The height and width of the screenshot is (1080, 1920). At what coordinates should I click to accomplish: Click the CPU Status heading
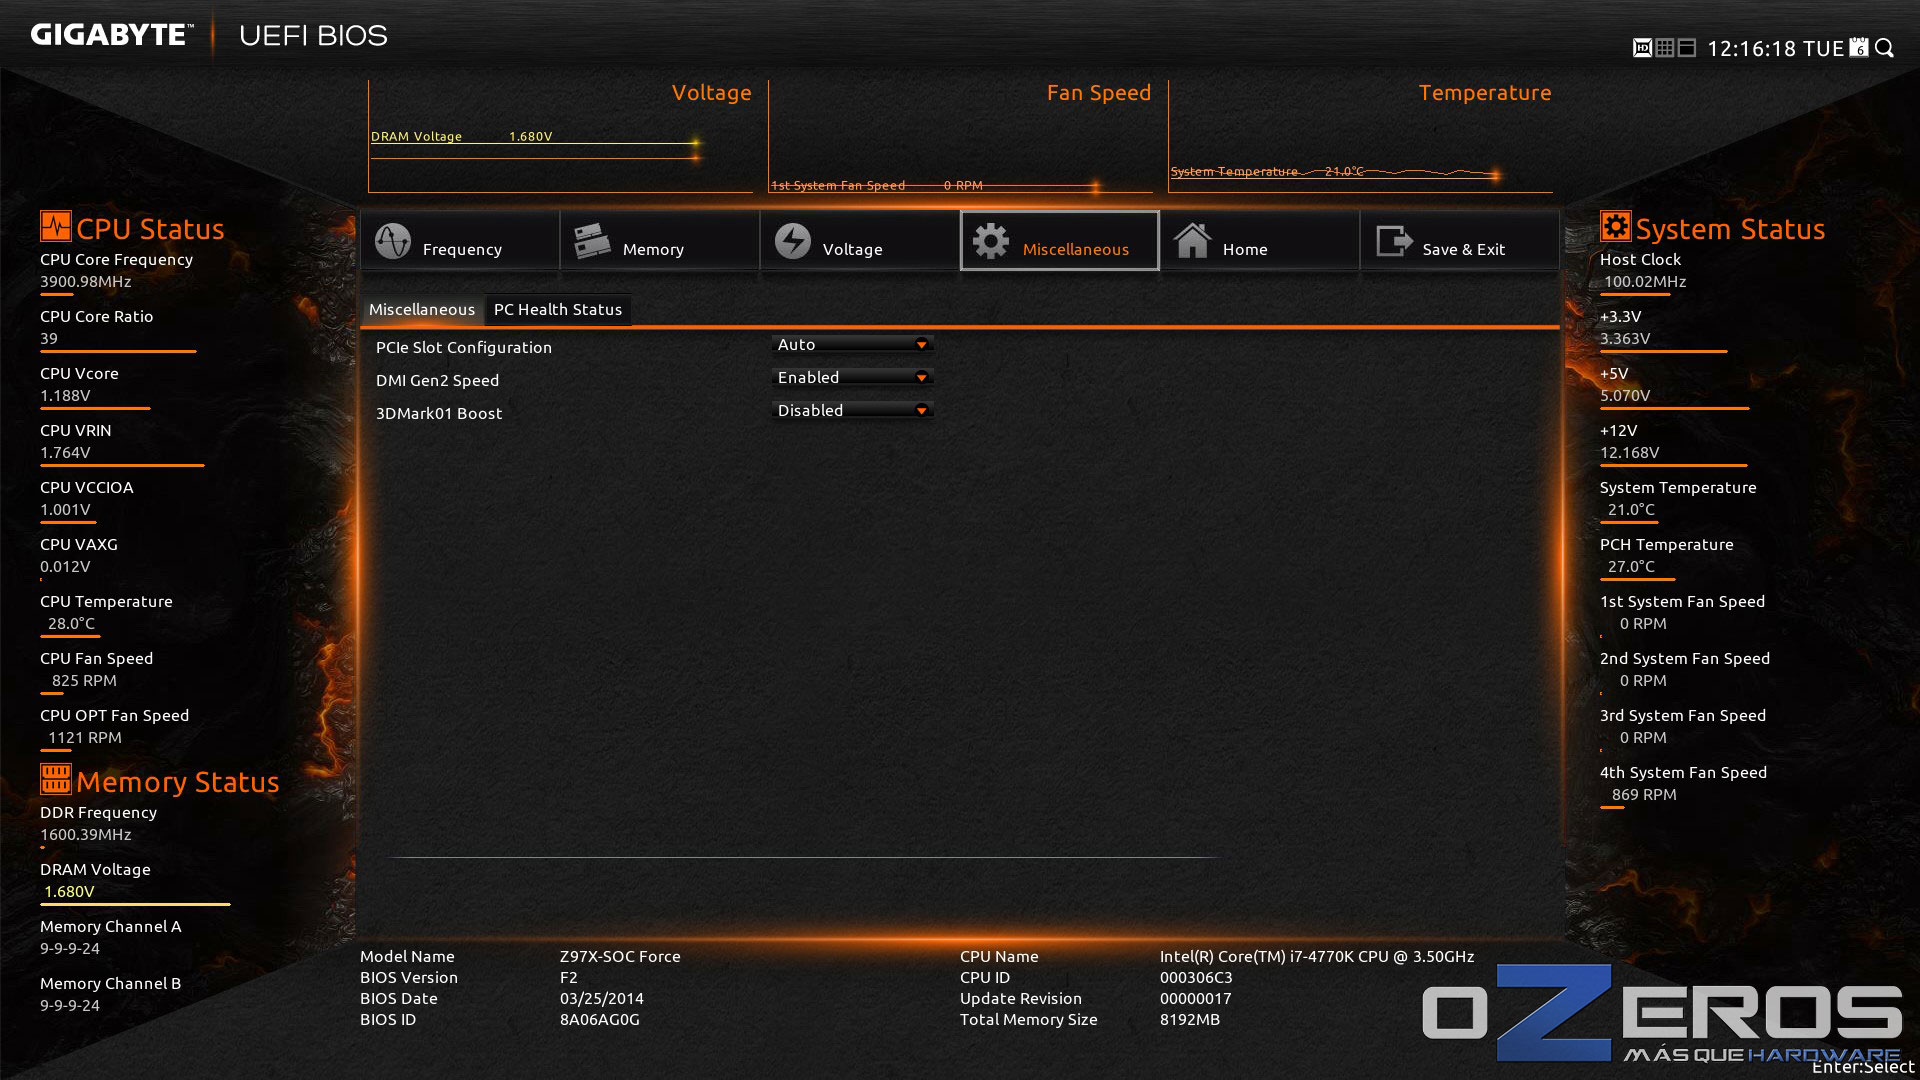(150, 229)
